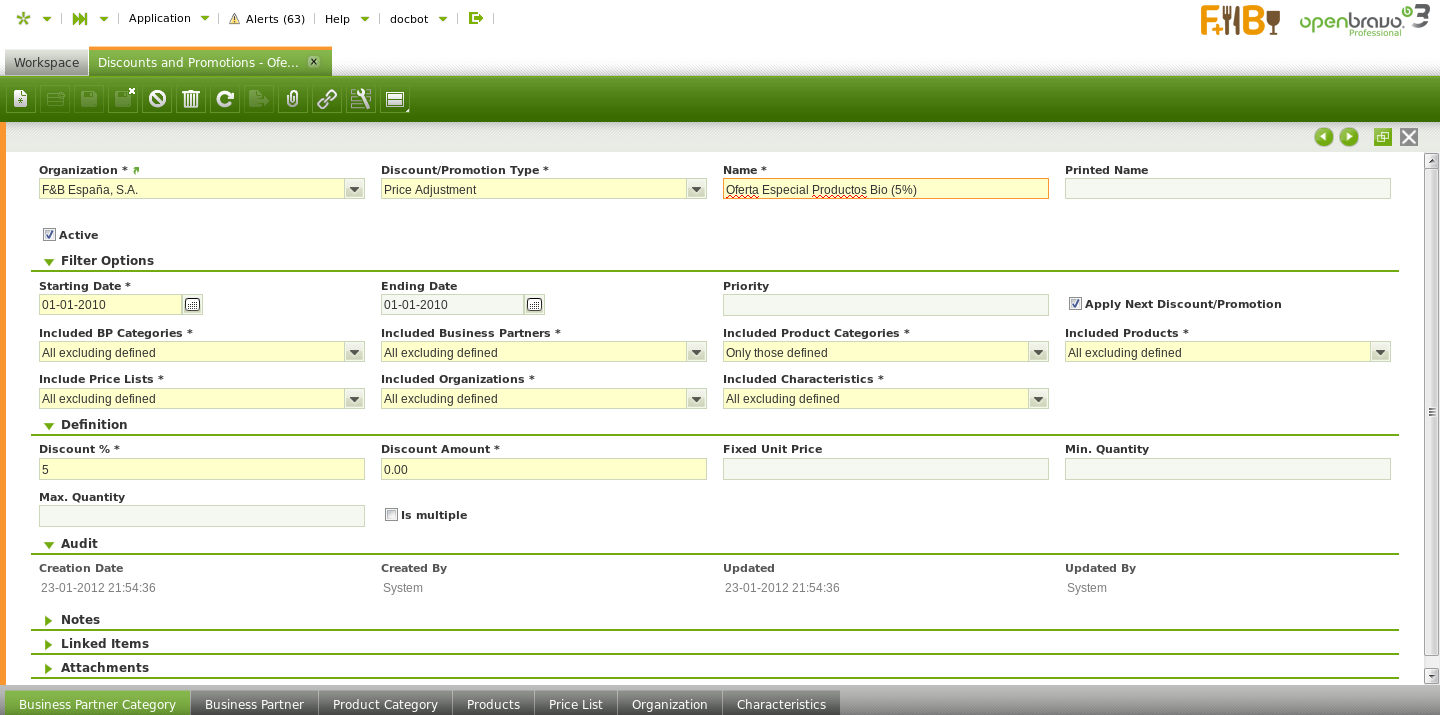Switch to the Product Category tab
Screen dimensions: 1440x715
pos(385,704)
